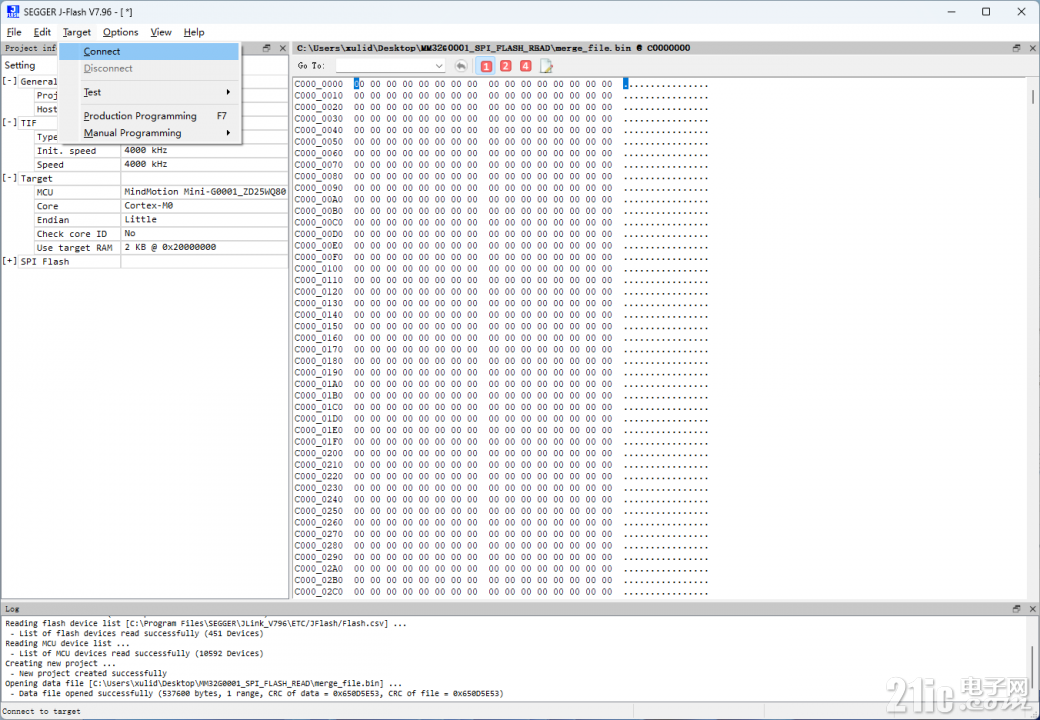The height and width of the screenshot is (720, 1040).
Task: Open the File menu
Action: [14, 32]
